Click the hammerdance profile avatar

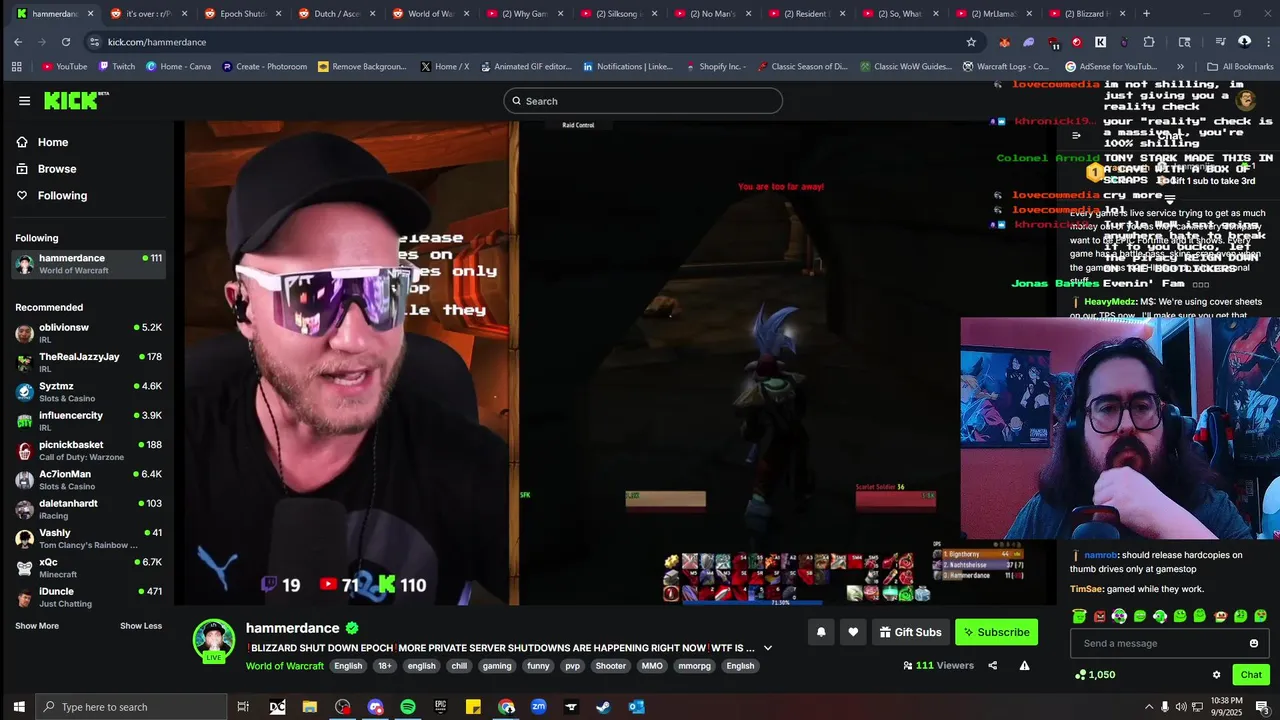pos(213,640)
